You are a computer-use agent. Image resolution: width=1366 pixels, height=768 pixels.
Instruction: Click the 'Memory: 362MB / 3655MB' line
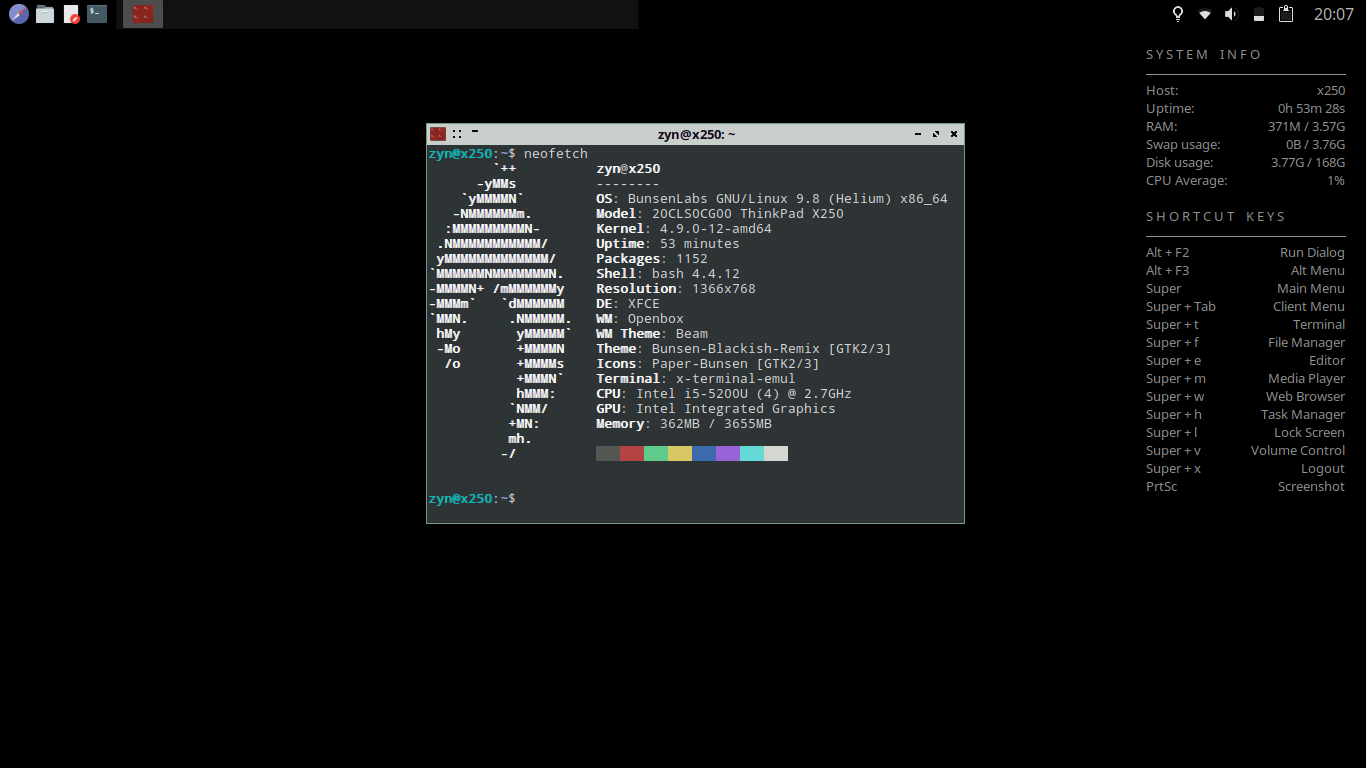tap(684, 424)
